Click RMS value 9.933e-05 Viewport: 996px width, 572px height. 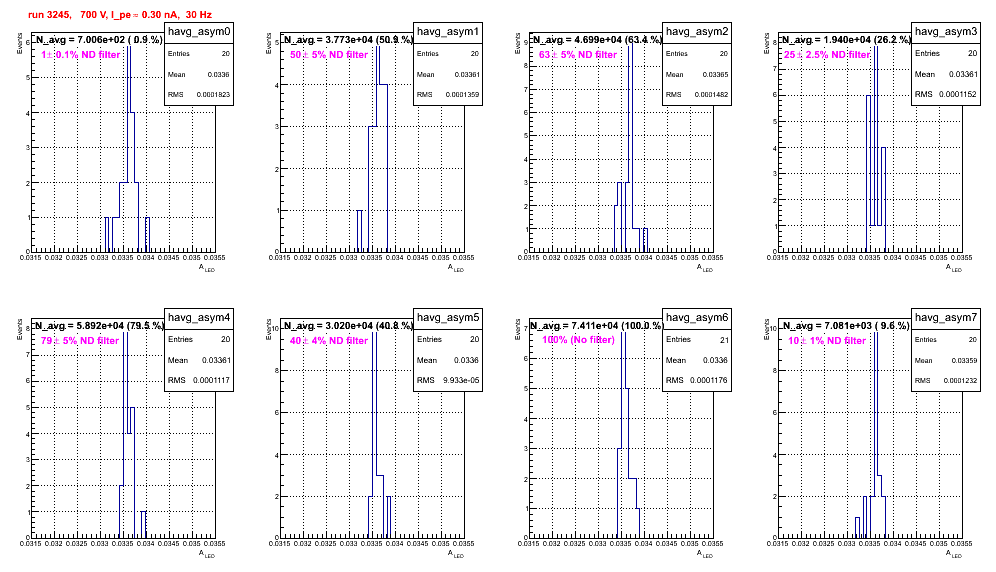461,380
